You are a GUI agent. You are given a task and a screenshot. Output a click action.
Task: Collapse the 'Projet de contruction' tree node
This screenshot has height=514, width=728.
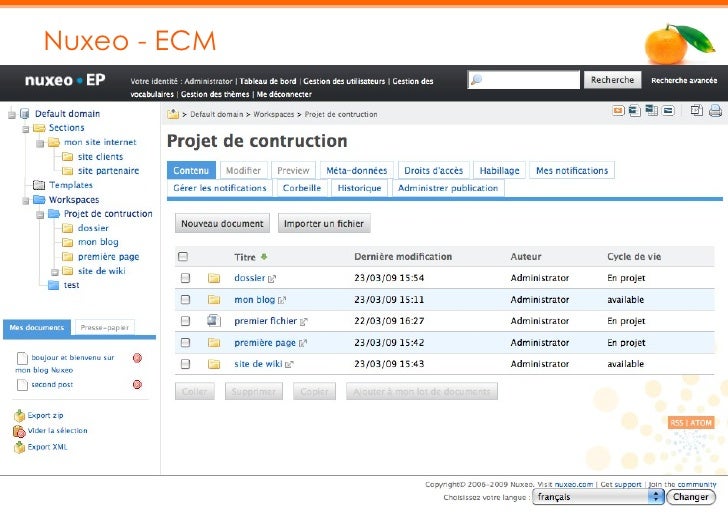[x=40, y=215]
